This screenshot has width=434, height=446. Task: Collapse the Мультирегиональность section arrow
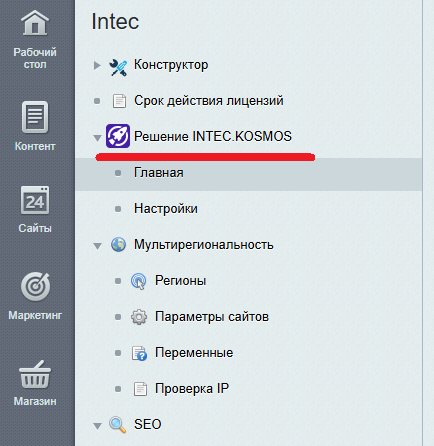97,246
